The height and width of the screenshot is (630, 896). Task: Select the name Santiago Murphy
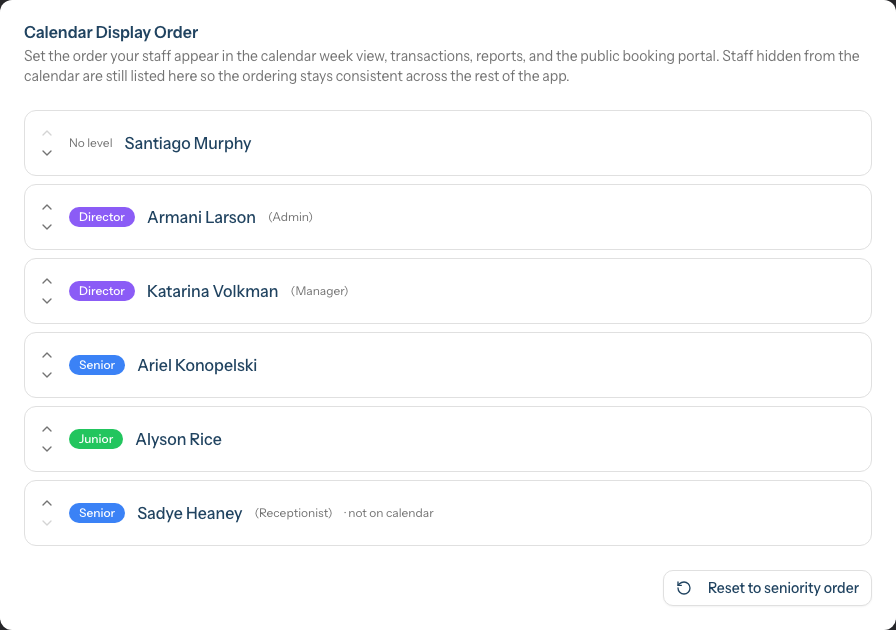pyautogui.click(x=188, y=143)
